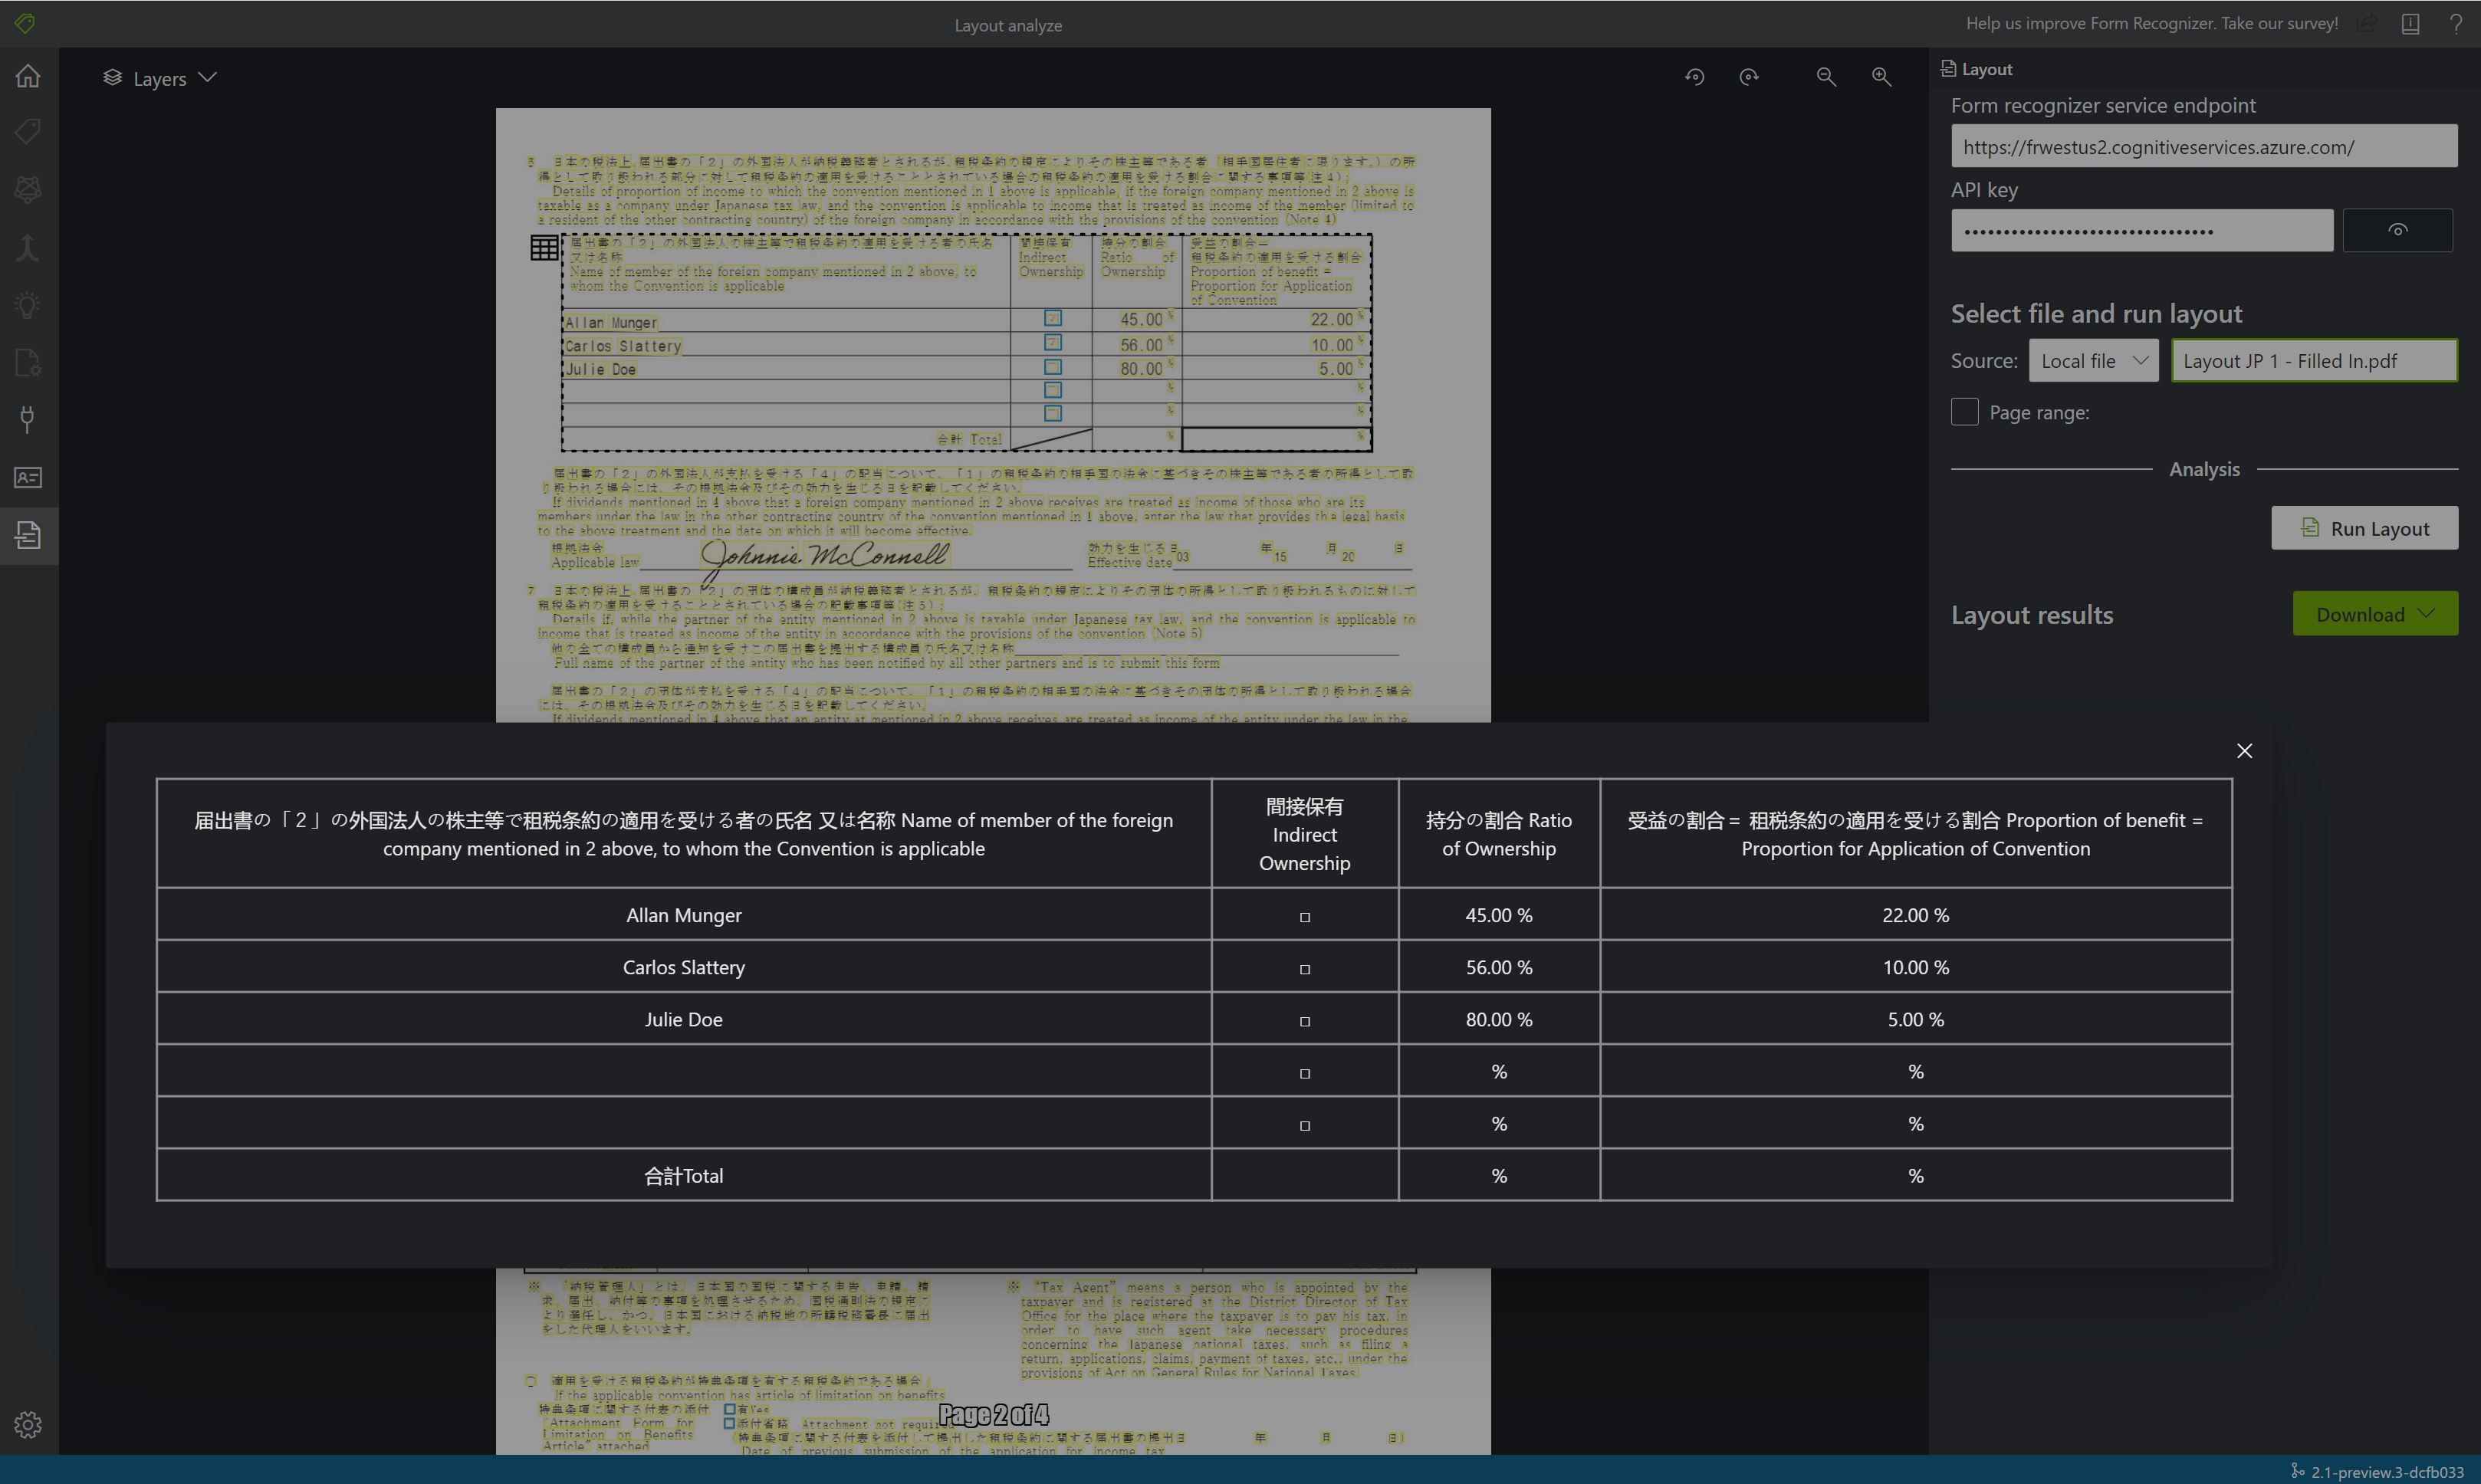Select the zoom out icon
The height and width of the screenshot is (1484, 2481).
[x=1827, y=76]
